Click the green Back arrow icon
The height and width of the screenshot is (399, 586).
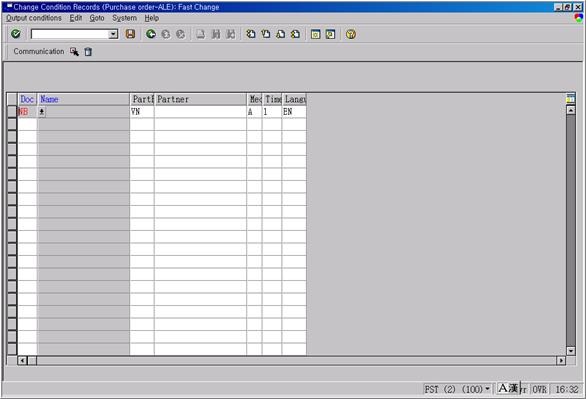151,34
